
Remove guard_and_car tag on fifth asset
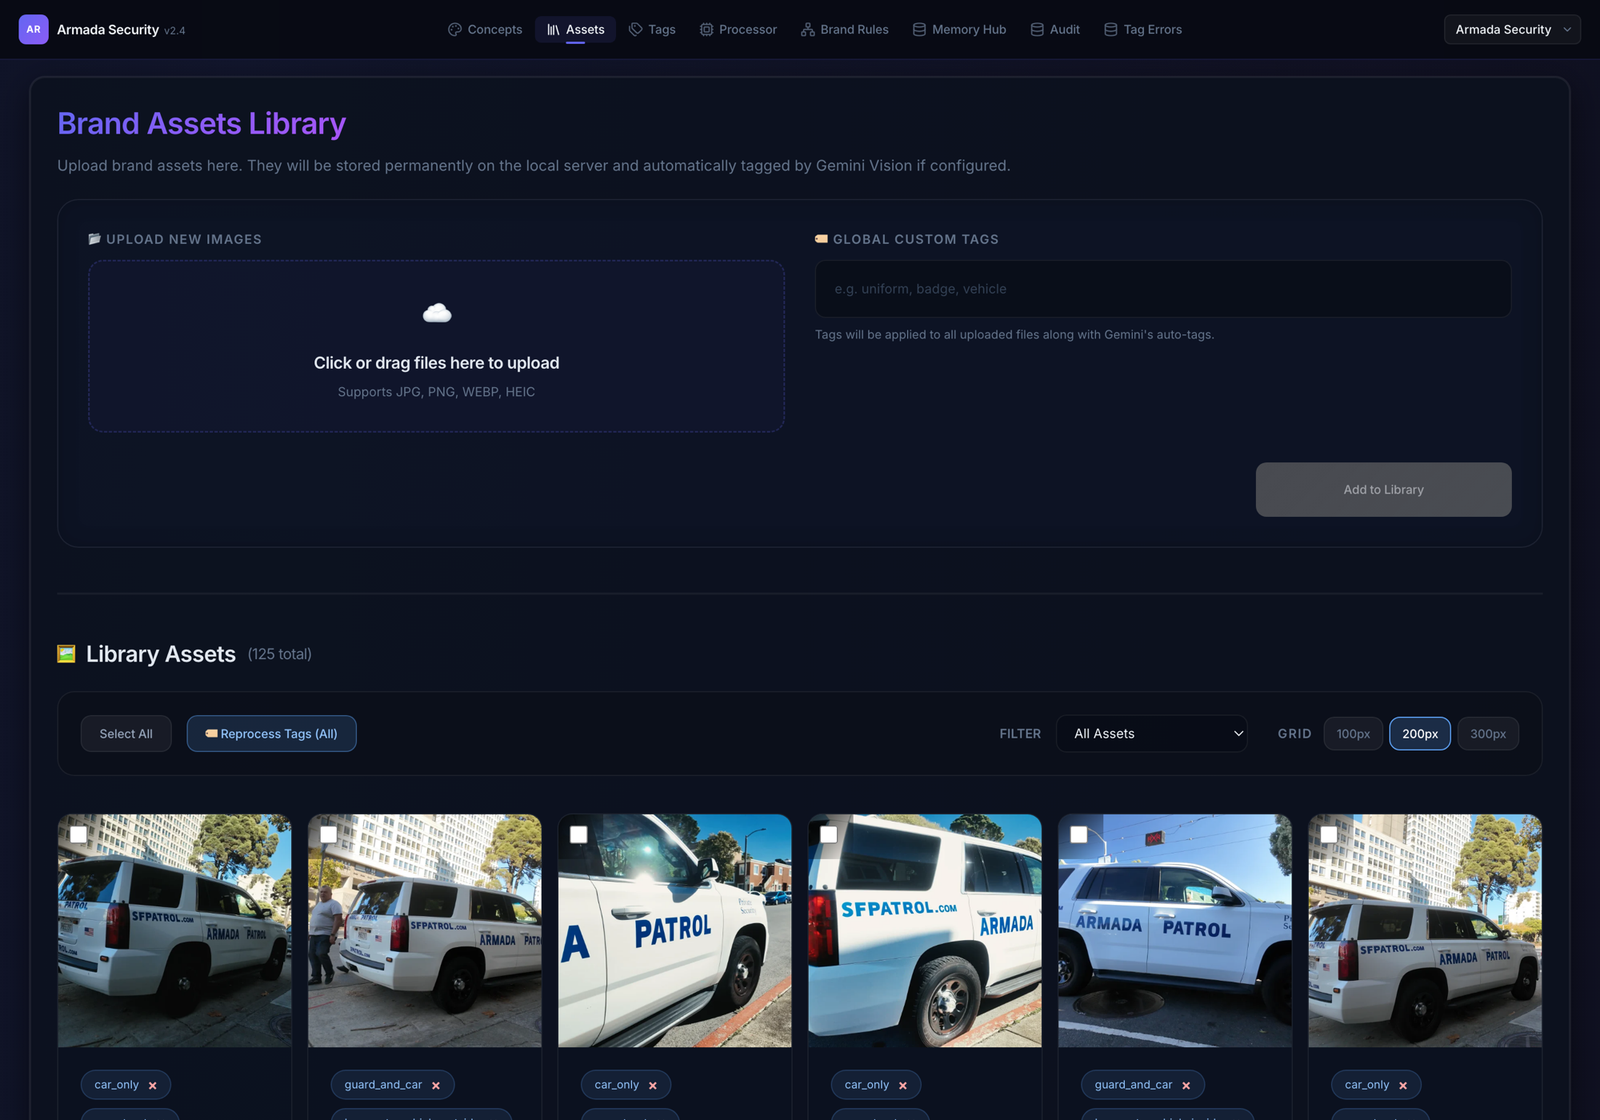pyautogui.click(x=1186, y=1085)
